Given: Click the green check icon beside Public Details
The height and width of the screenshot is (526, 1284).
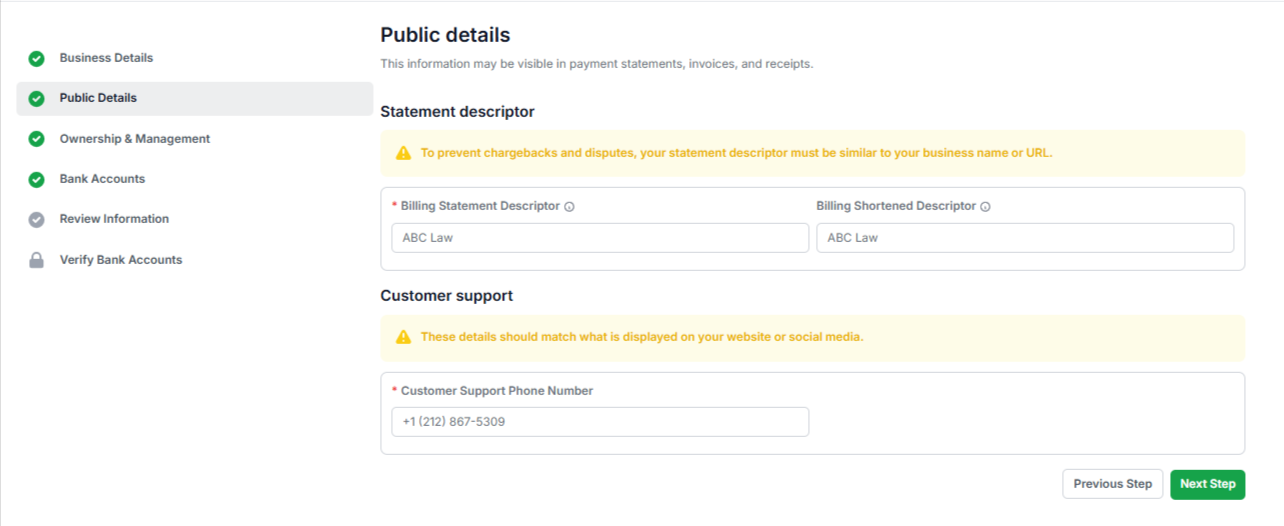Looking at the screenshot, I should point(37,99).
